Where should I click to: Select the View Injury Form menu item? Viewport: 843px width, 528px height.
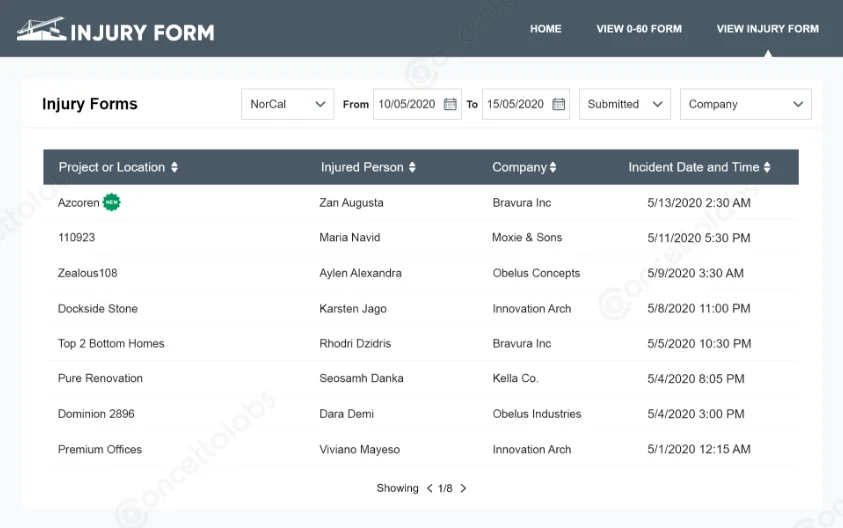coord(767,29)
